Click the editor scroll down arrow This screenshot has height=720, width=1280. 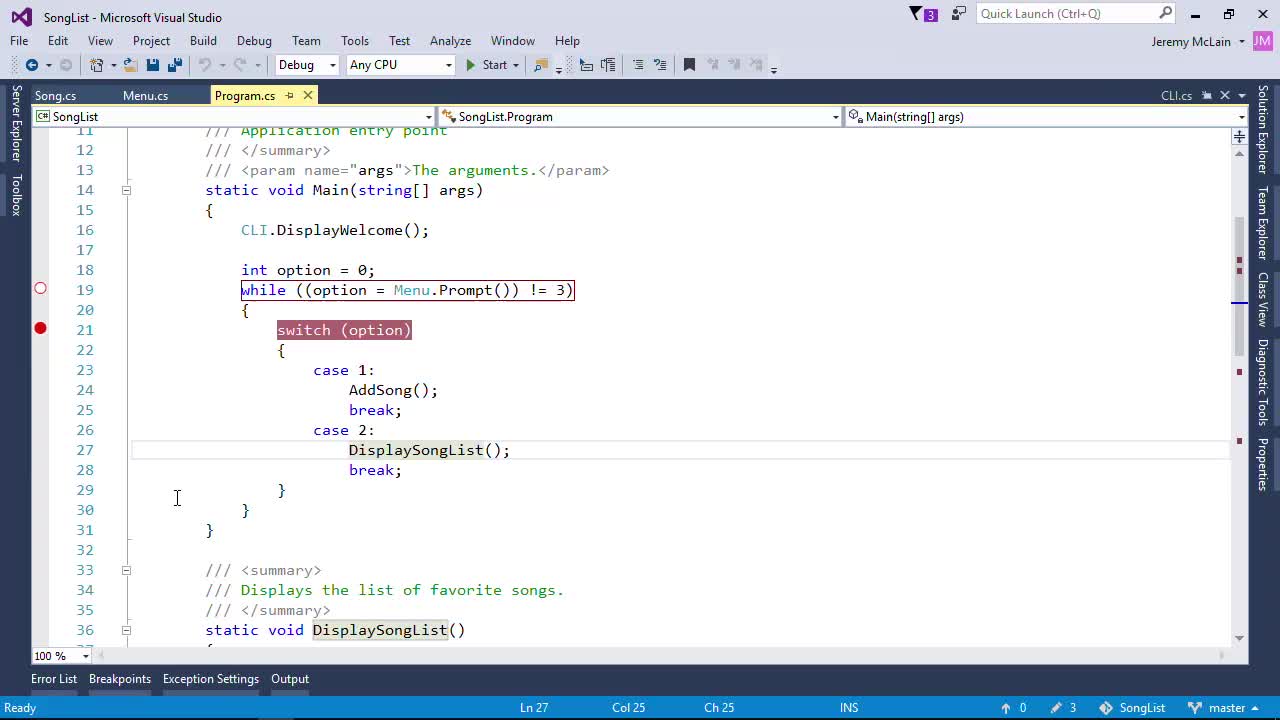click(x=1240, y=638)
